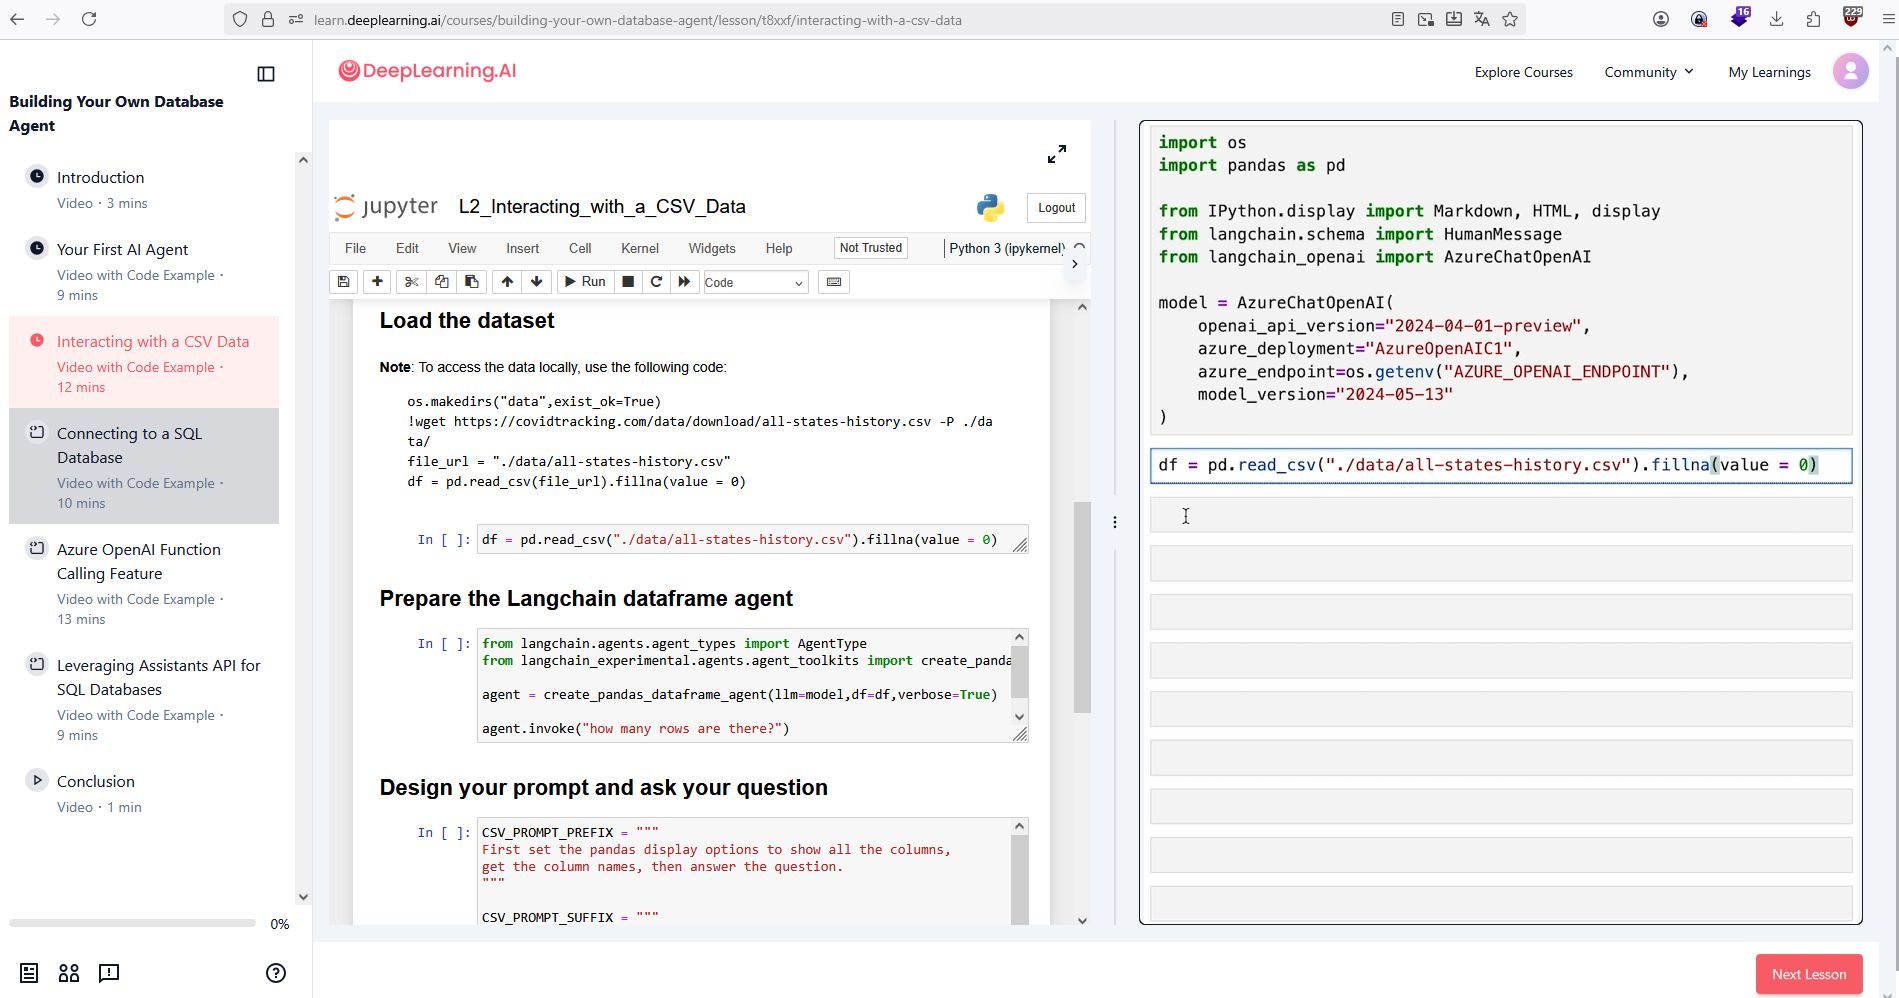Click the Explore Courses link

click(x=1523, y=72)
